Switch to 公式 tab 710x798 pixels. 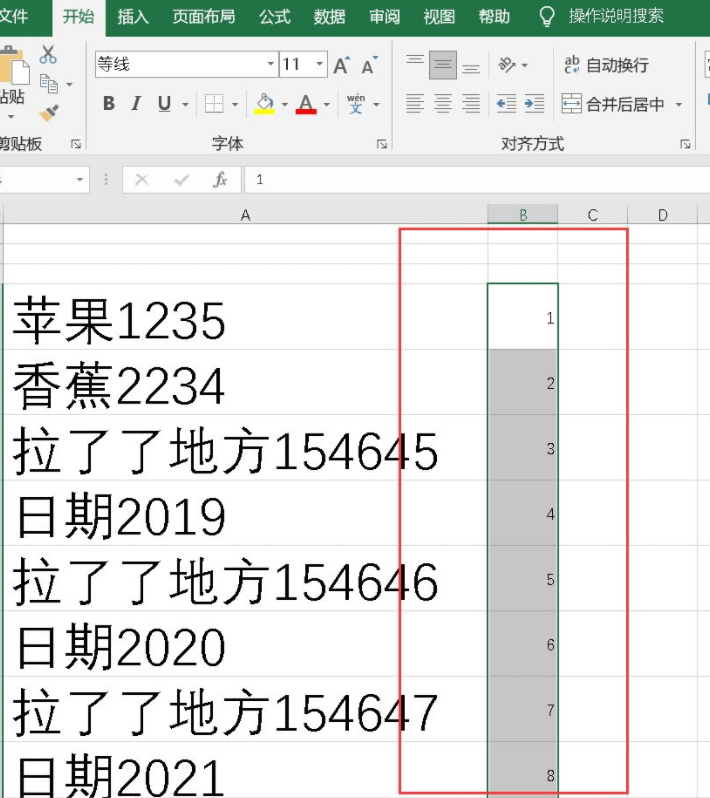point(275,17)
